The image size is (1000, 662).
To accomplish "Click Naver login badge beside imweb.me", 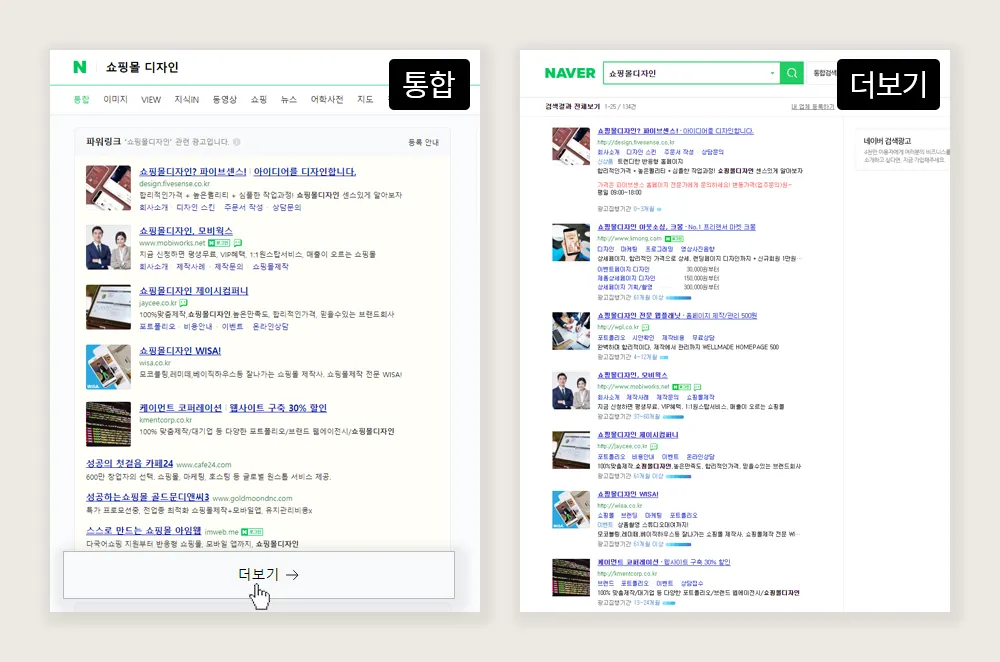I will (252, 532).
